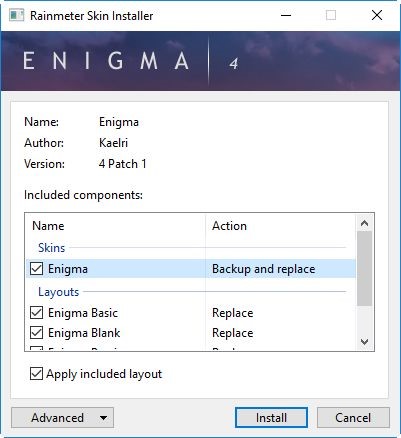Click Install to install the skin
This screenshot has width=401, height=438.
click(271, 418)
